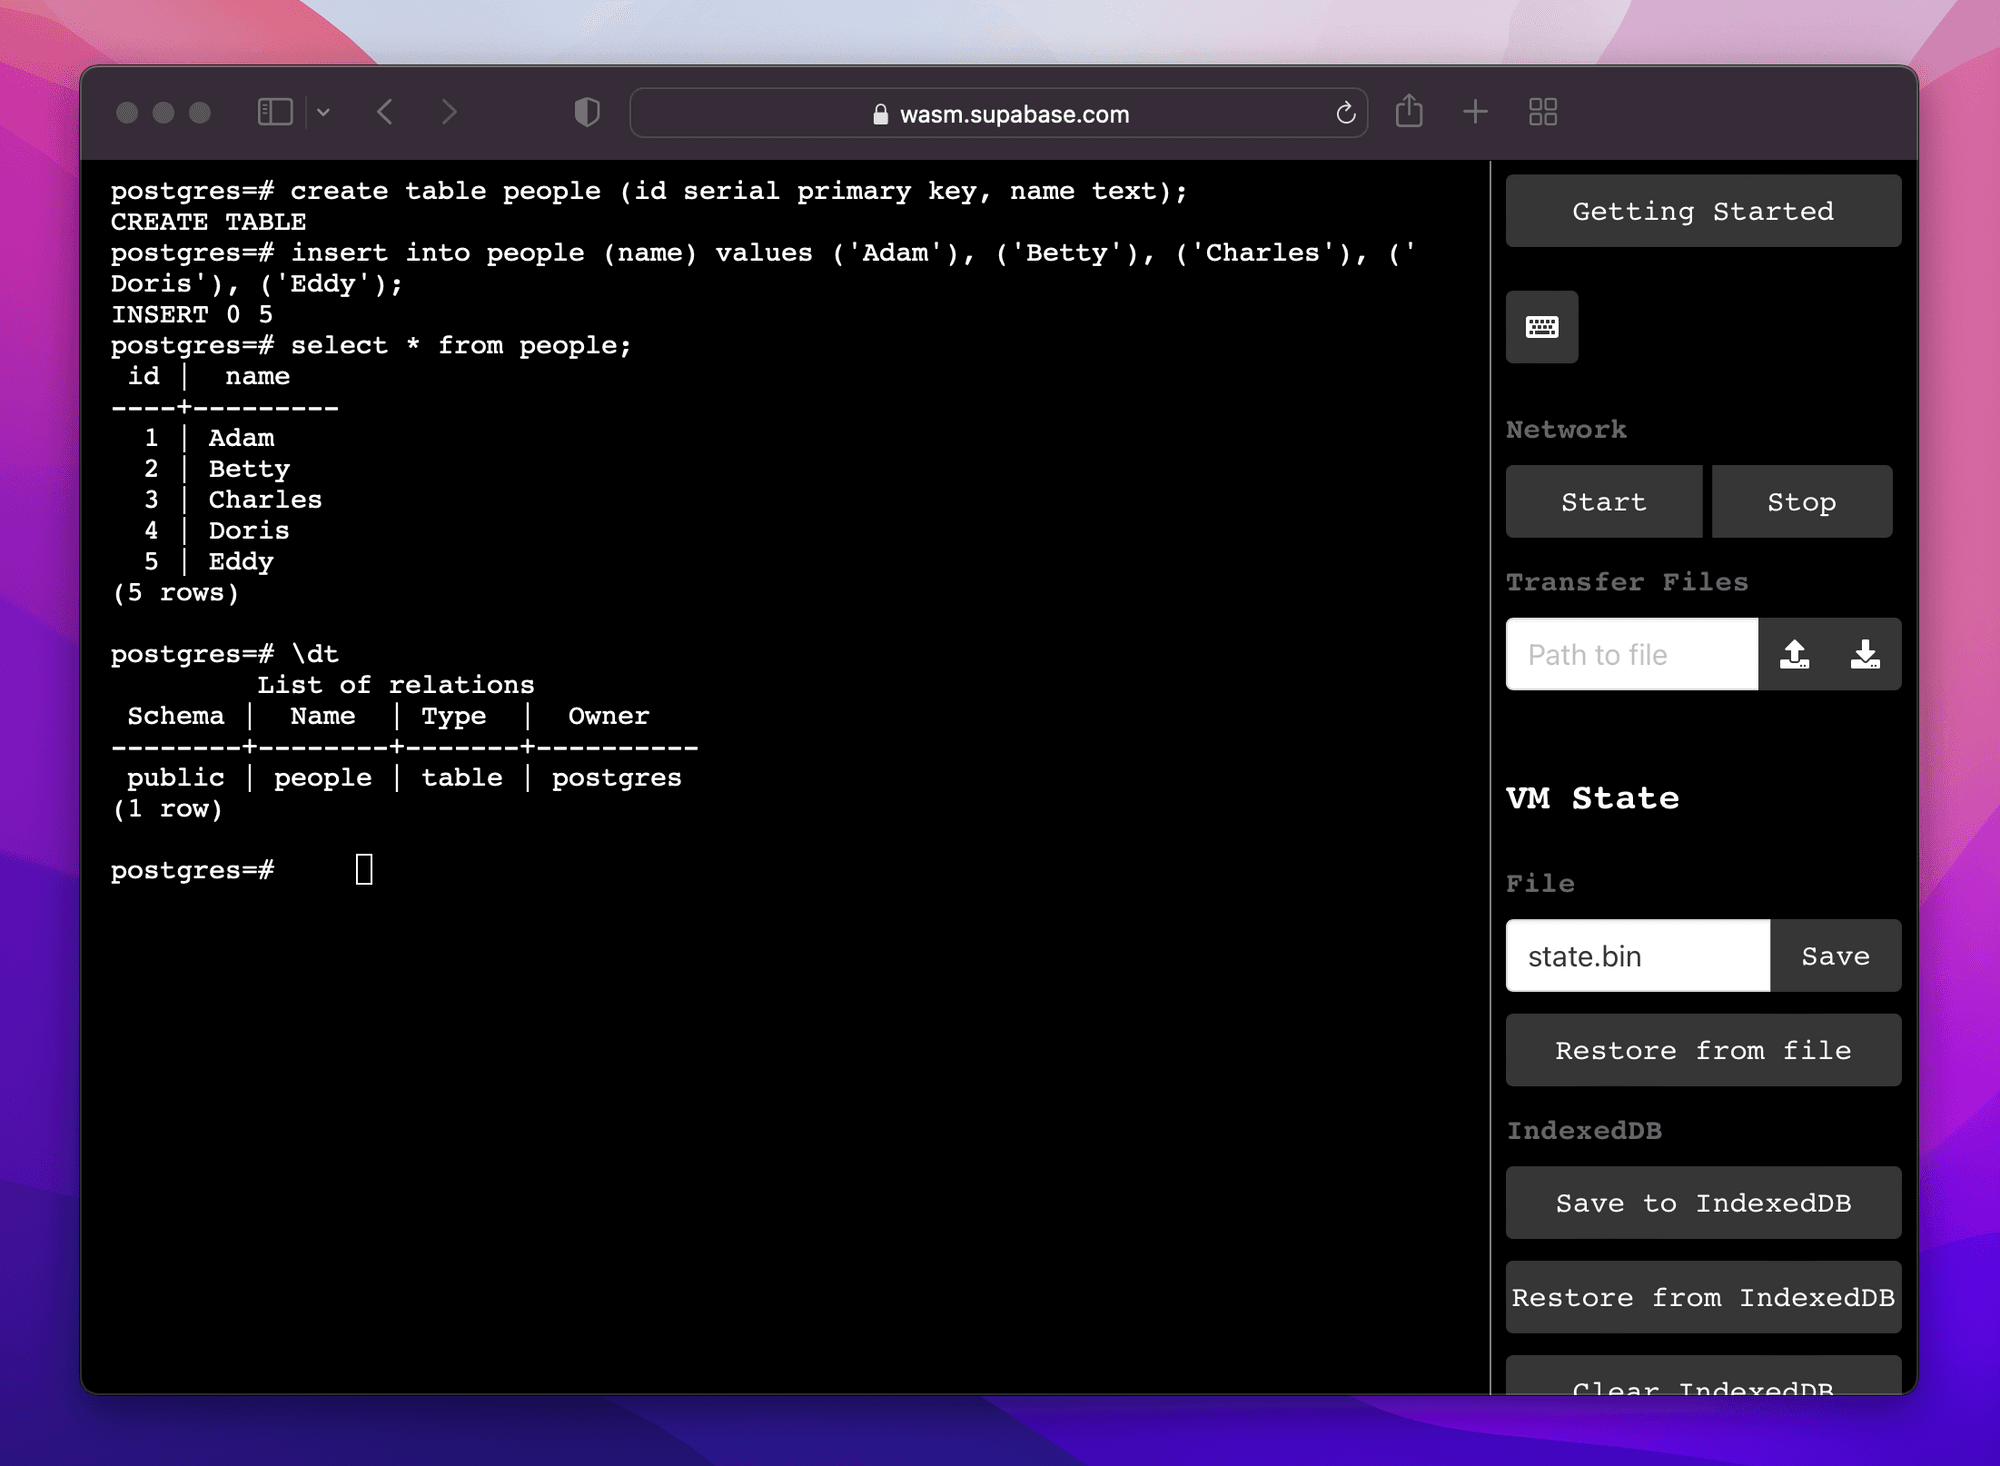Click the browser forward navigation arrow

tap(453, 113)
